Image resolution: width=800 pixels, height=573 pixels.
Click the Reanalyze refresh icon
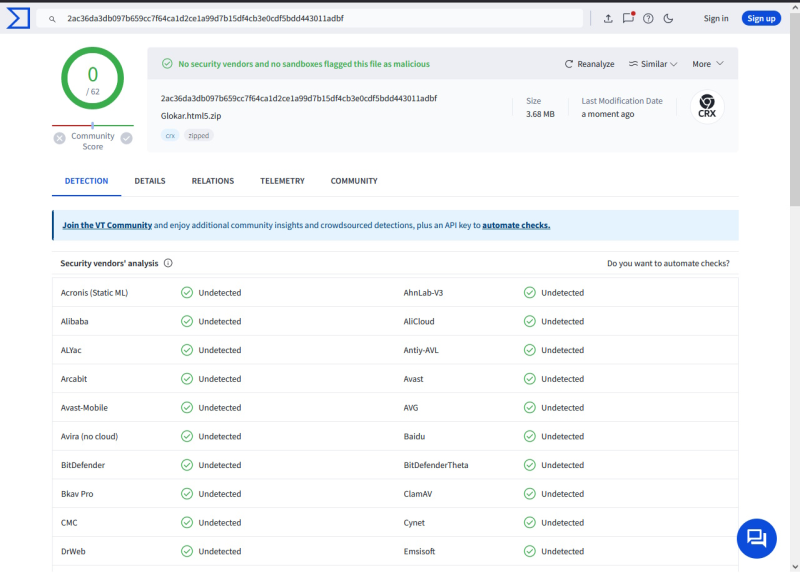pyautogui.click(x=568, y=64)
